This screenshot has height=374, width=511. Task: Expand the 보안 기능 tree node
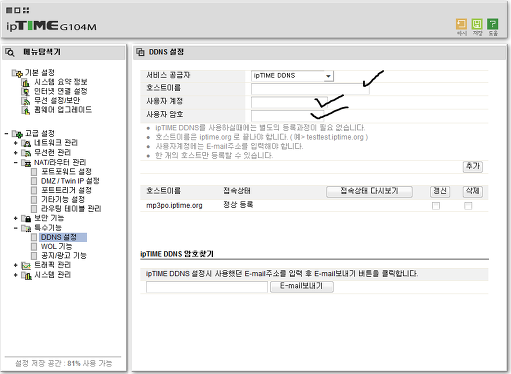(x=15, y=218)
